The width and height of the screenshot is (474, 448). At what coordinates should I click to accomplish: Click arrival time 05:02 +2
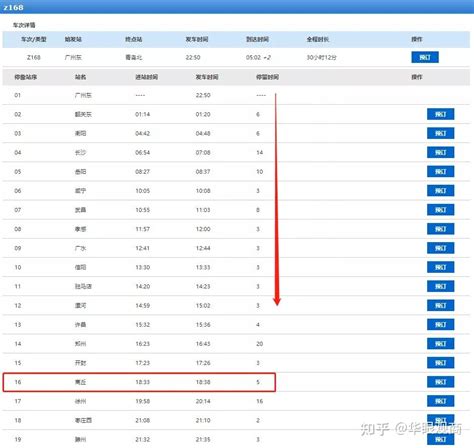pyautogui.click(x=258, y=57)
